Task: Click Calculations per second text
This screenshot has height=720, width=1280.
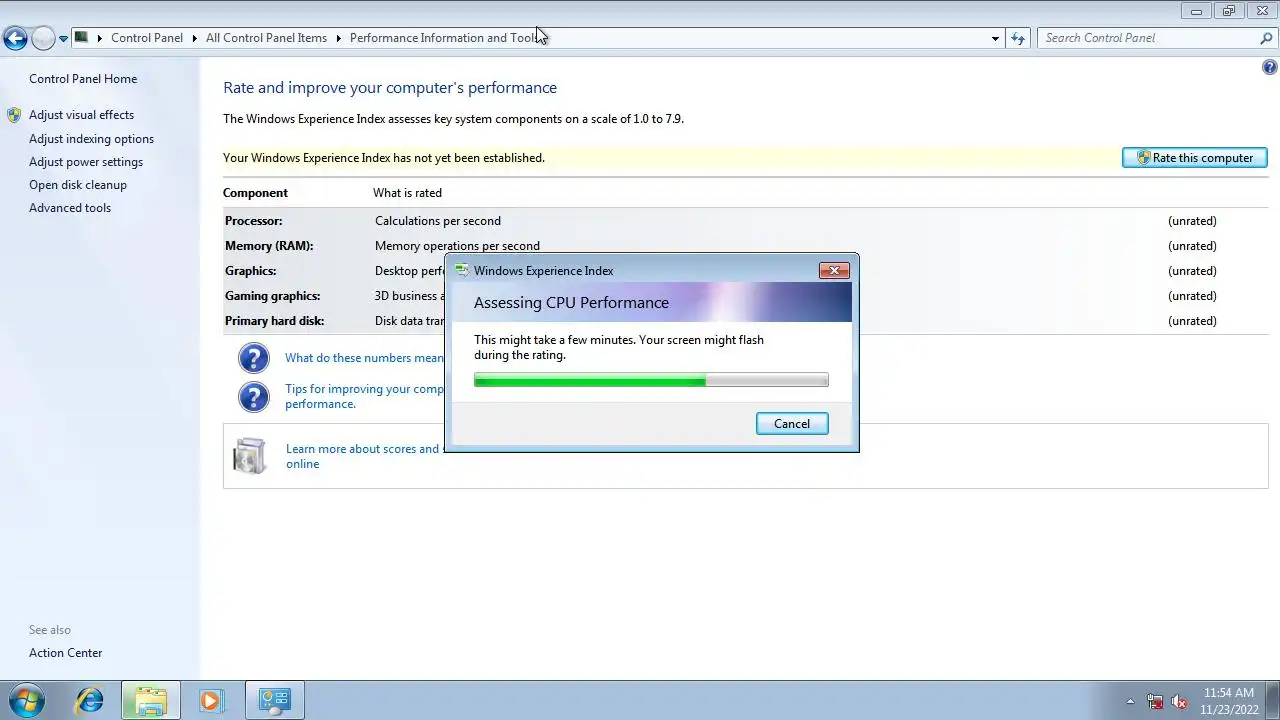Action: coord(438,221)
